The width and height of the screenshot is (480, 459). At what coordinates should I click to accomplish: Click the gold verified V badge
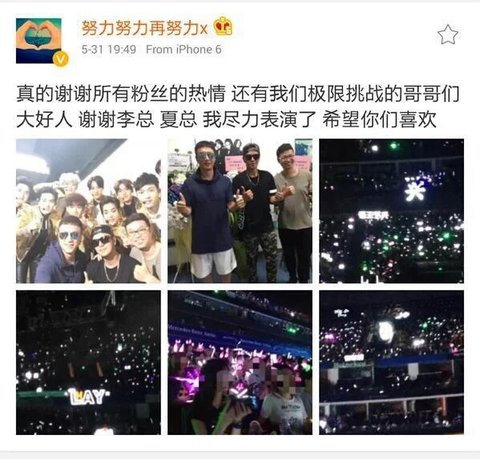coord(61,60)
